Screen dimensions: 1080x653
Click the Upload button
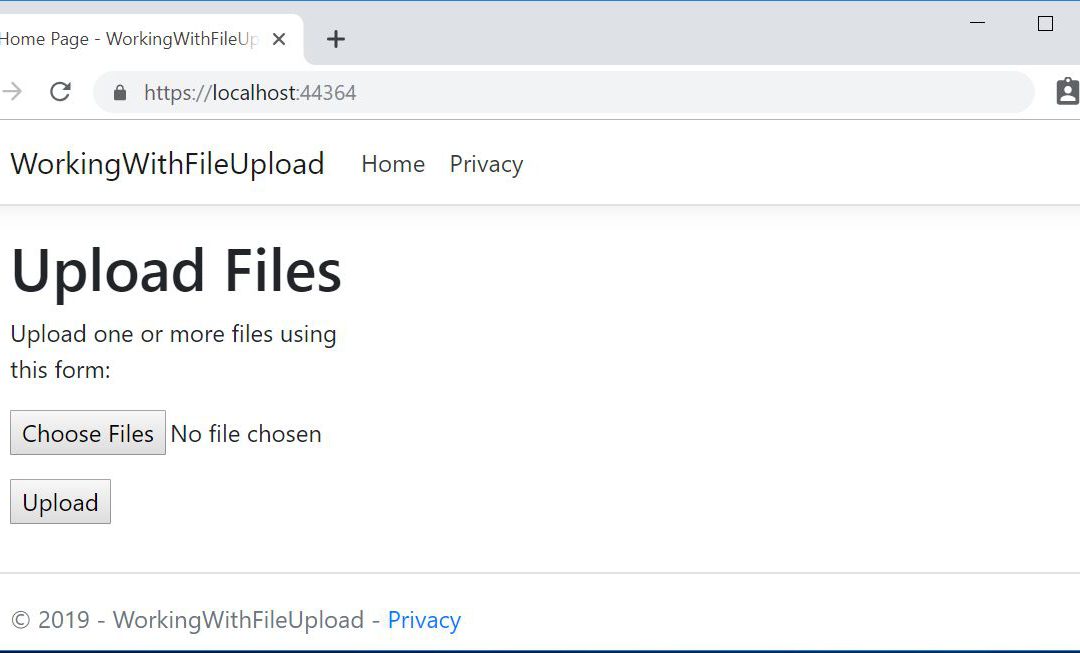60,502
